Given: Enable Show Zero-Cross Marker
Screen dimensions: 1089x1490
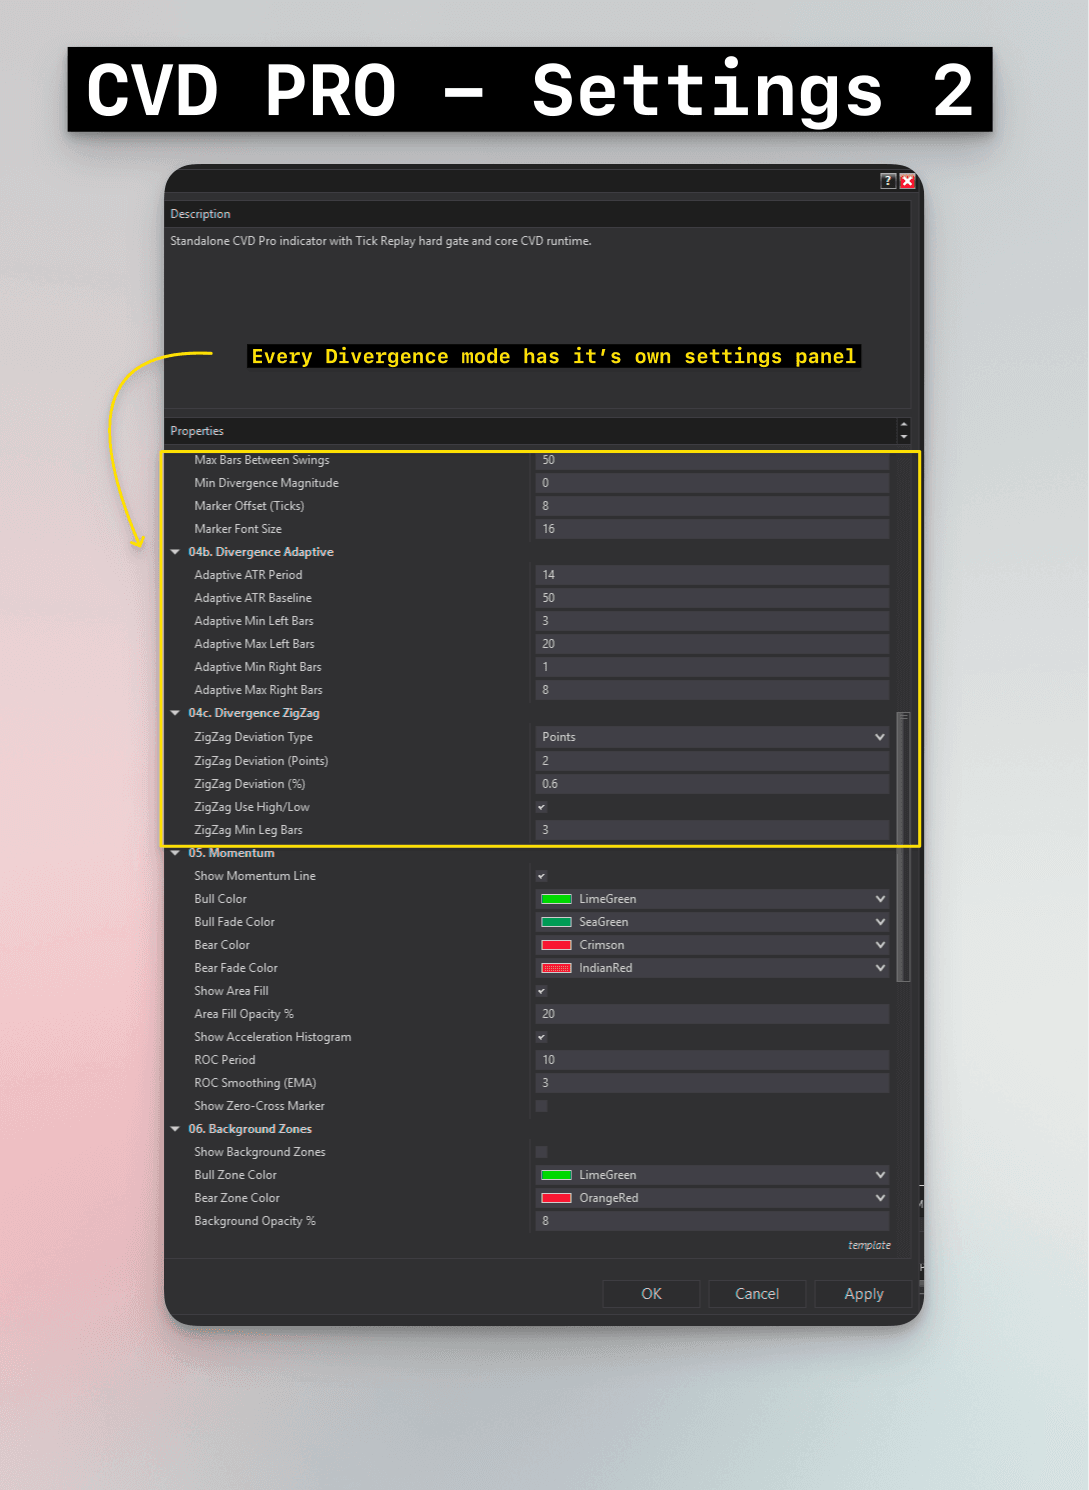Looking at the screenshot, I should [541, 1106].
